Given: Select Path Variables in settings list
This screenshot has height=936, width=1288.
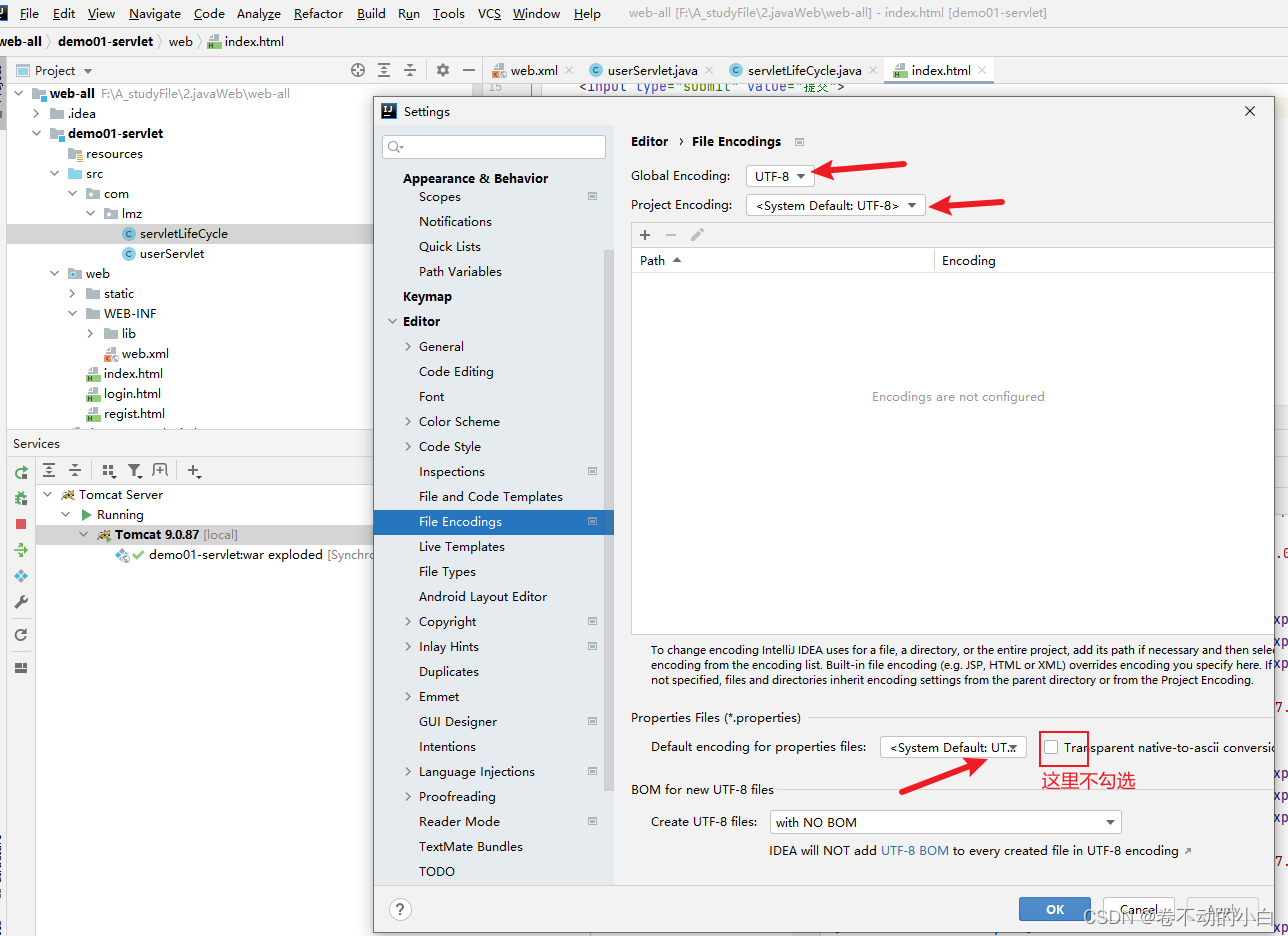Looking at the screenshot, I should pyautogui.click(x=460, y=271).
